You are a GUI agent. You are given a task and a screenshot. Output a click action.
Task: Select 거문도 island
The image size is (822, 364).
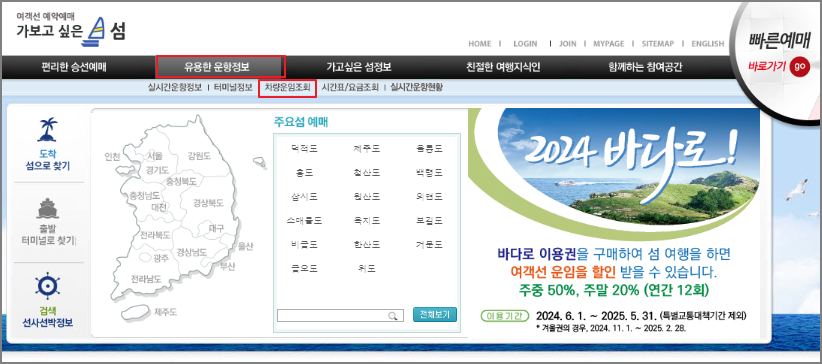(x=429, y=244)
